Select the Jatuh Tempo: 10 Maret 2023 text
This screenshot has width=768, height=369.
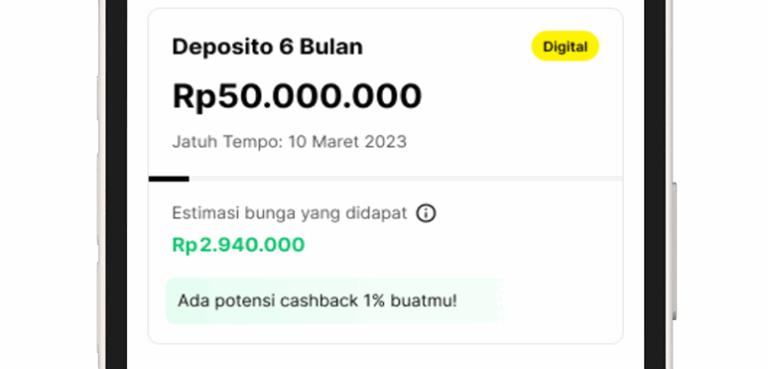pyautogui.click(x=289, y=142)
